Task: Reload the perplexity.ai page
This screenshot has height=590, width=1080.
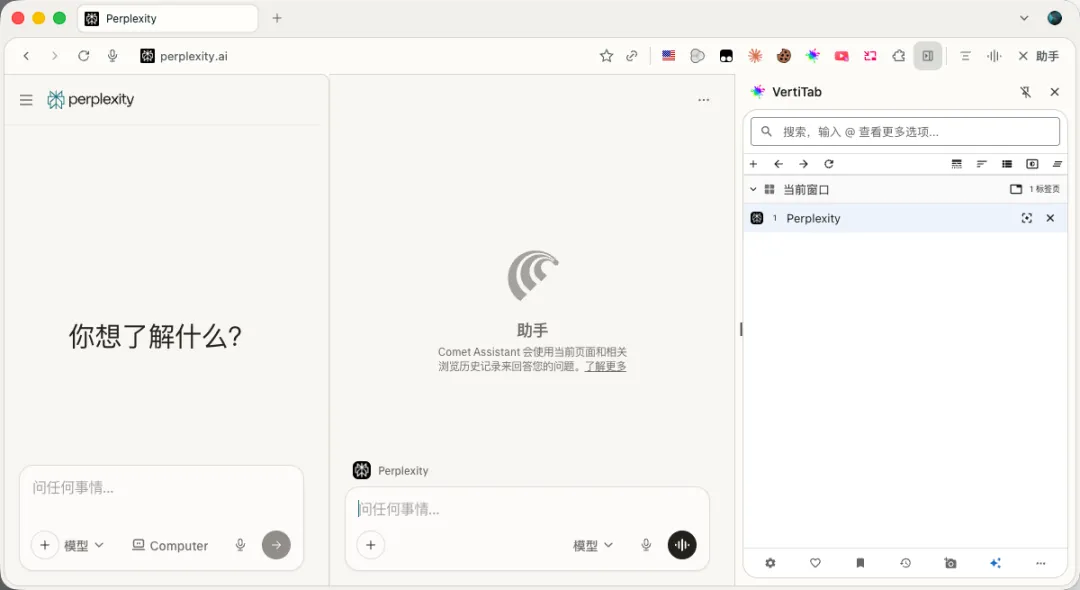Action: pyautogui.click(x=83, y=56)
